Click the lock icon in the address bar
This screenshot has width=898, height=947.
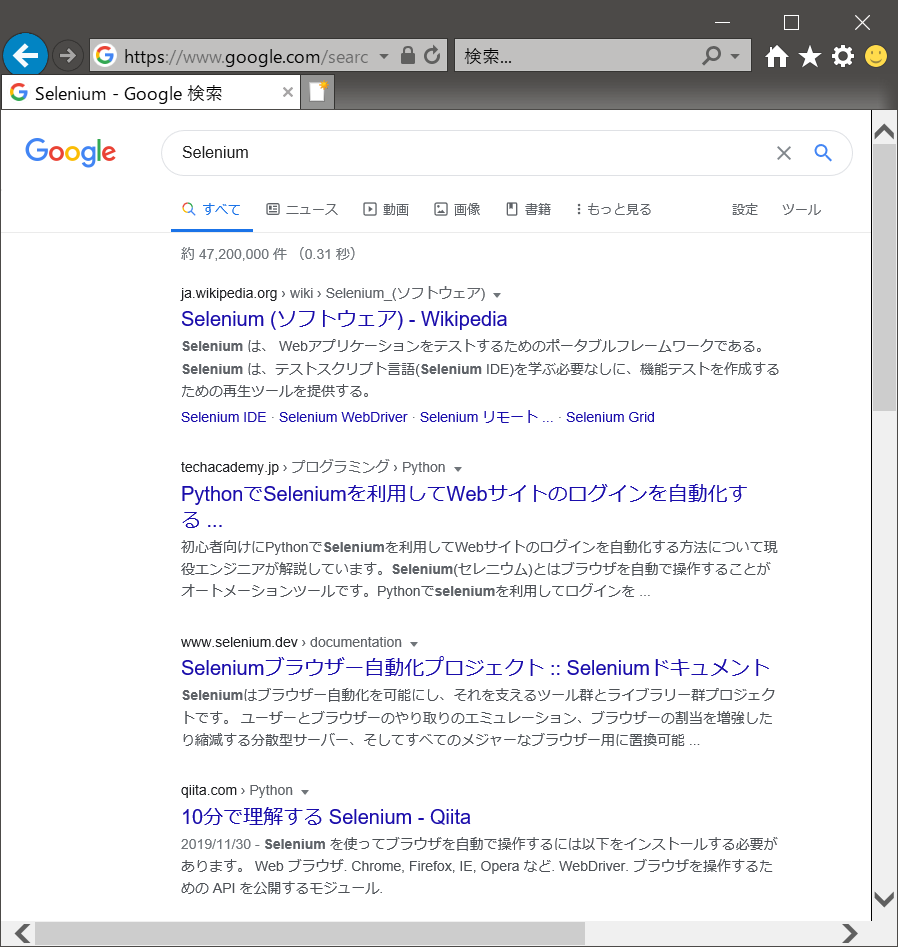408,55
